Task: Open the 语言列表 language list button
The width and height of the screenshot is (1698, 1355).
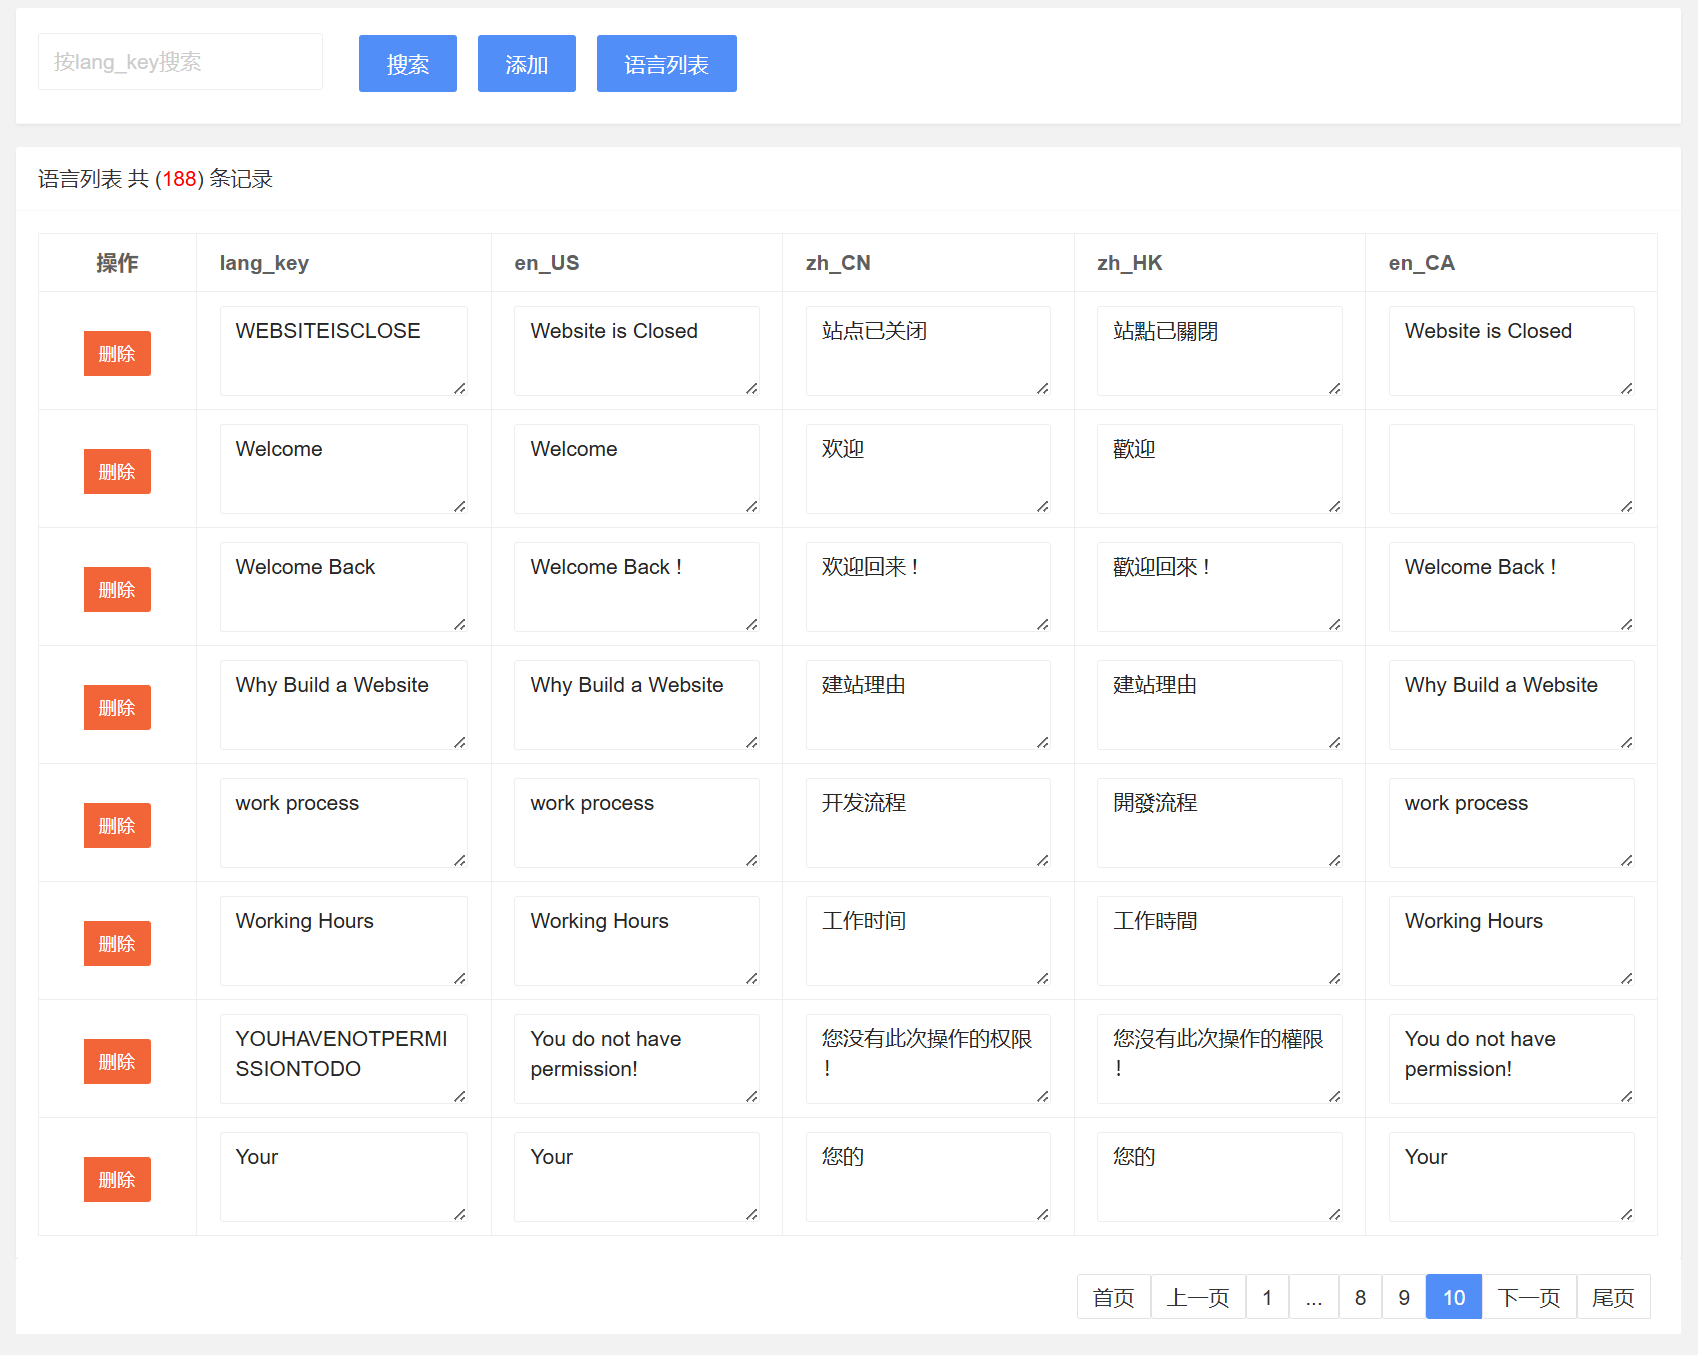Action: tap(667, 64)
